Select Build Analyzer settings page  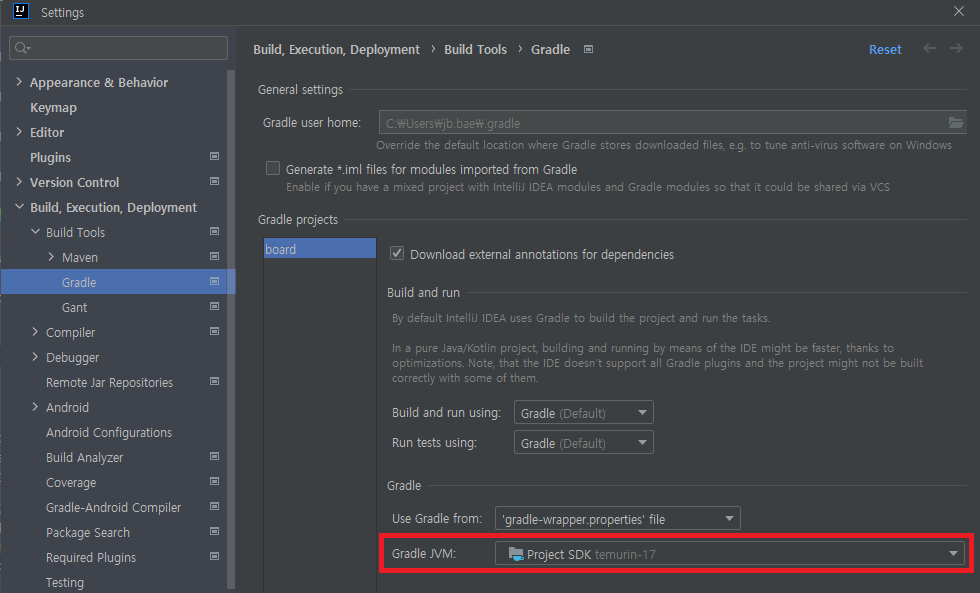[84, 457]
